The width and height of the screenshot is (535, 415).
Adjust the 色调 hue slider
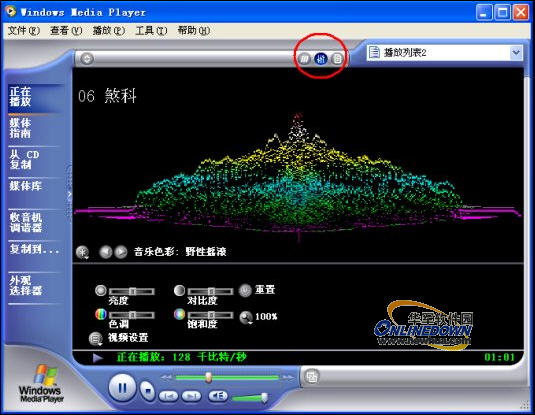[132, 315]
